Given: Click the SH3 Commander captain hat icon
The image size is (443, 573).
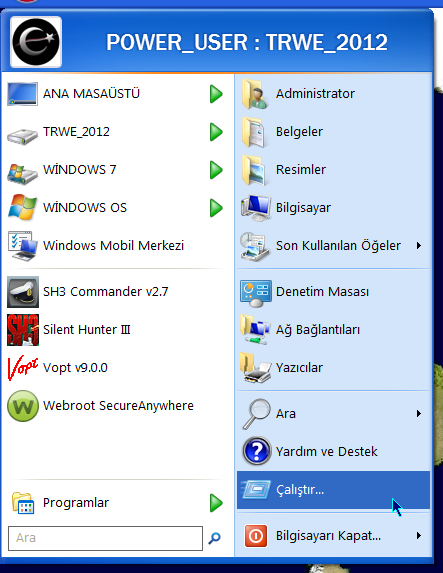Looking at the screenshot, I should (23, 292).
